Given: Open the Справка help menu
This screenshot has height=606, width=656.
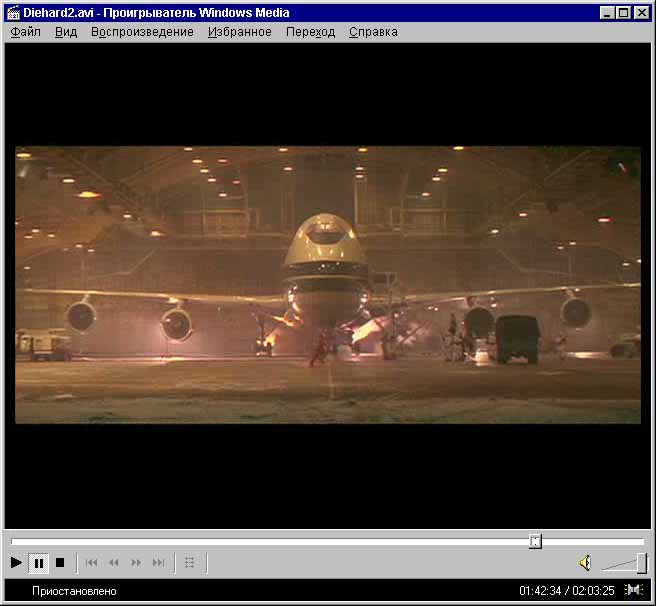Looking at the screenshot, I should coord(373,32).
